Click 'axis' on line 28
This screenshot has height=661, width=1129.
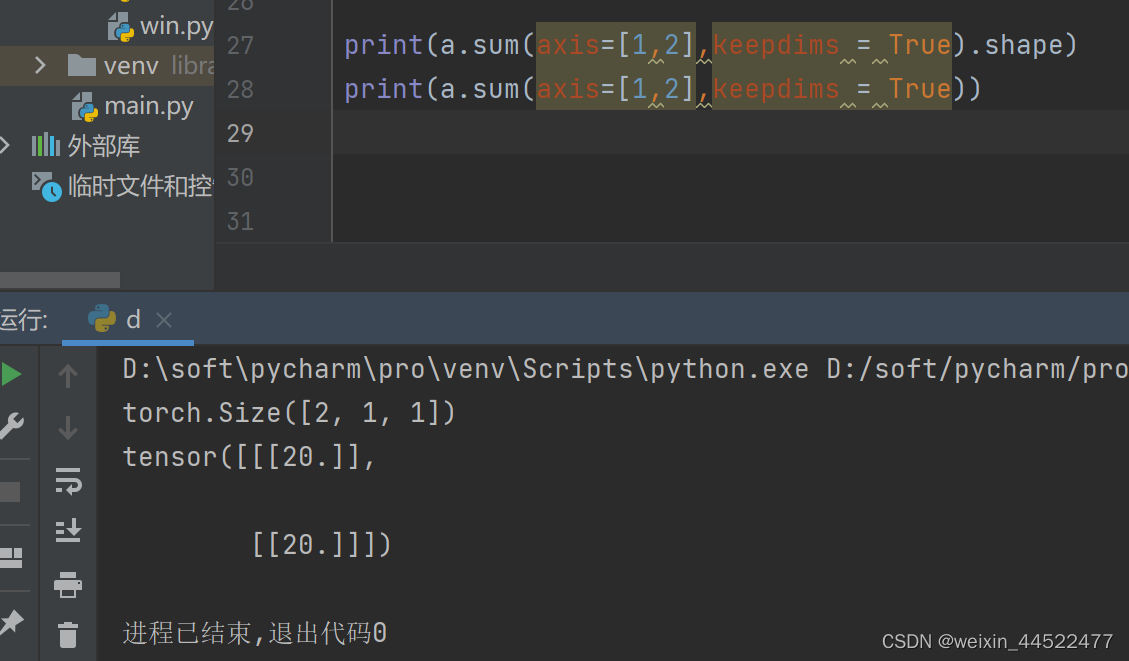click(568, 89)
